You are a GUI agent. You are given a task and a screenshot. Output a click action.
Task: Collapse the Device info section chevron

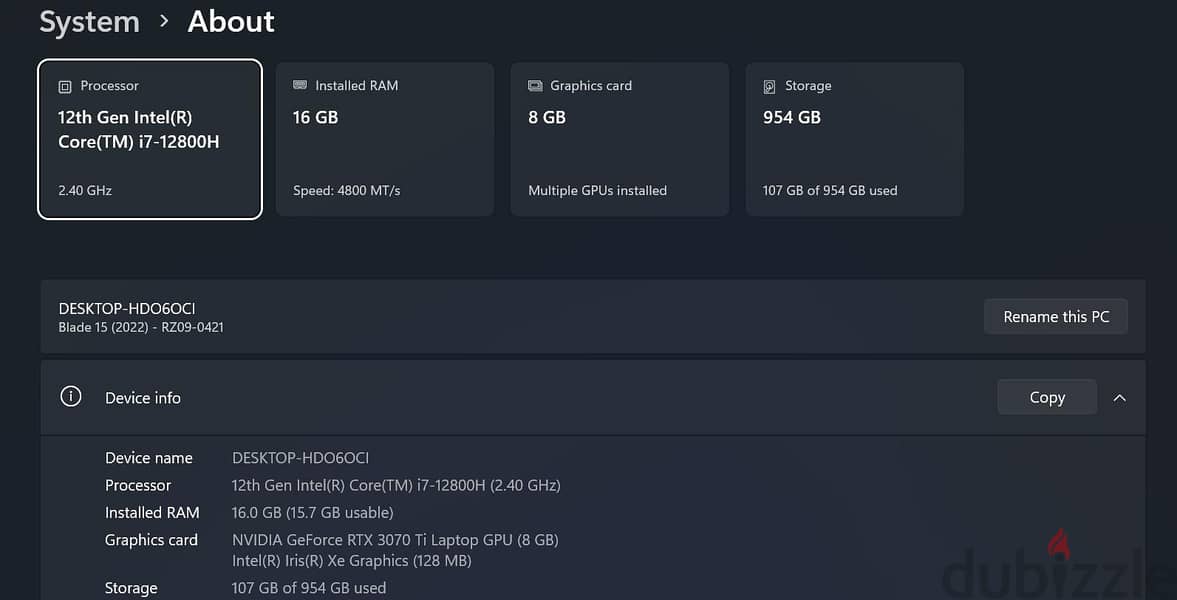point(1119,397)
